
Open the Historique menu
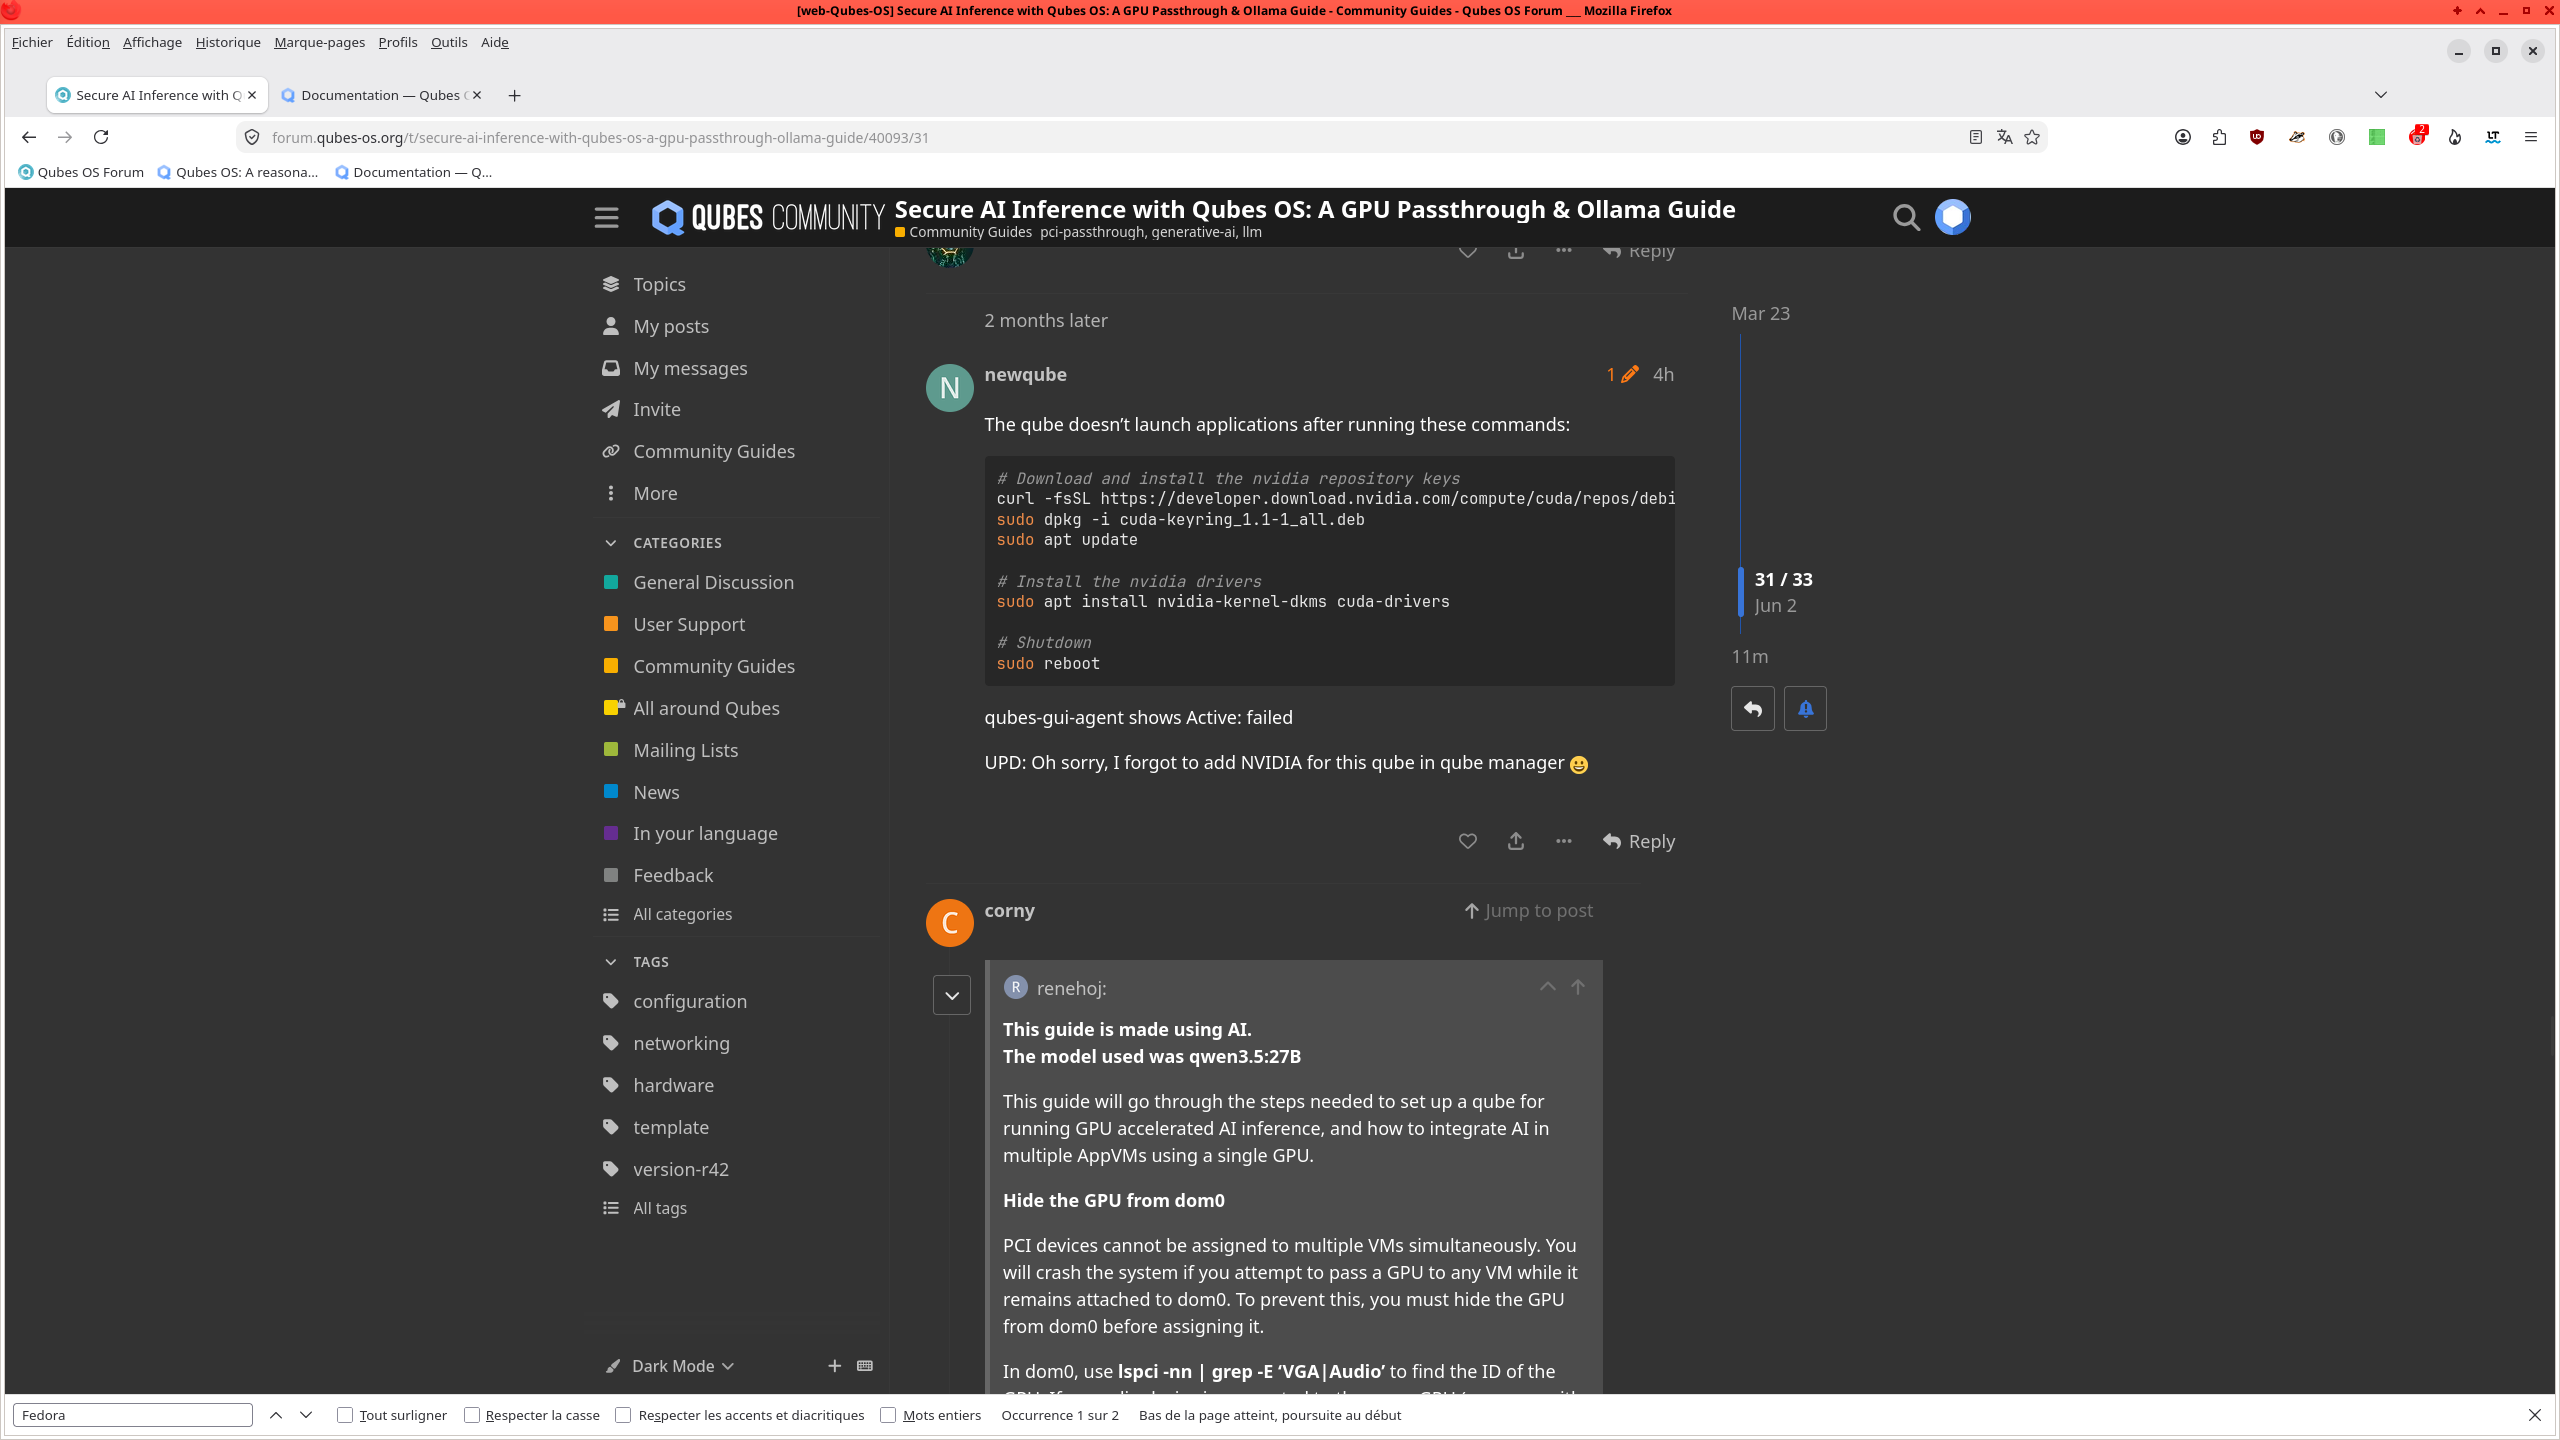[228, 42]
